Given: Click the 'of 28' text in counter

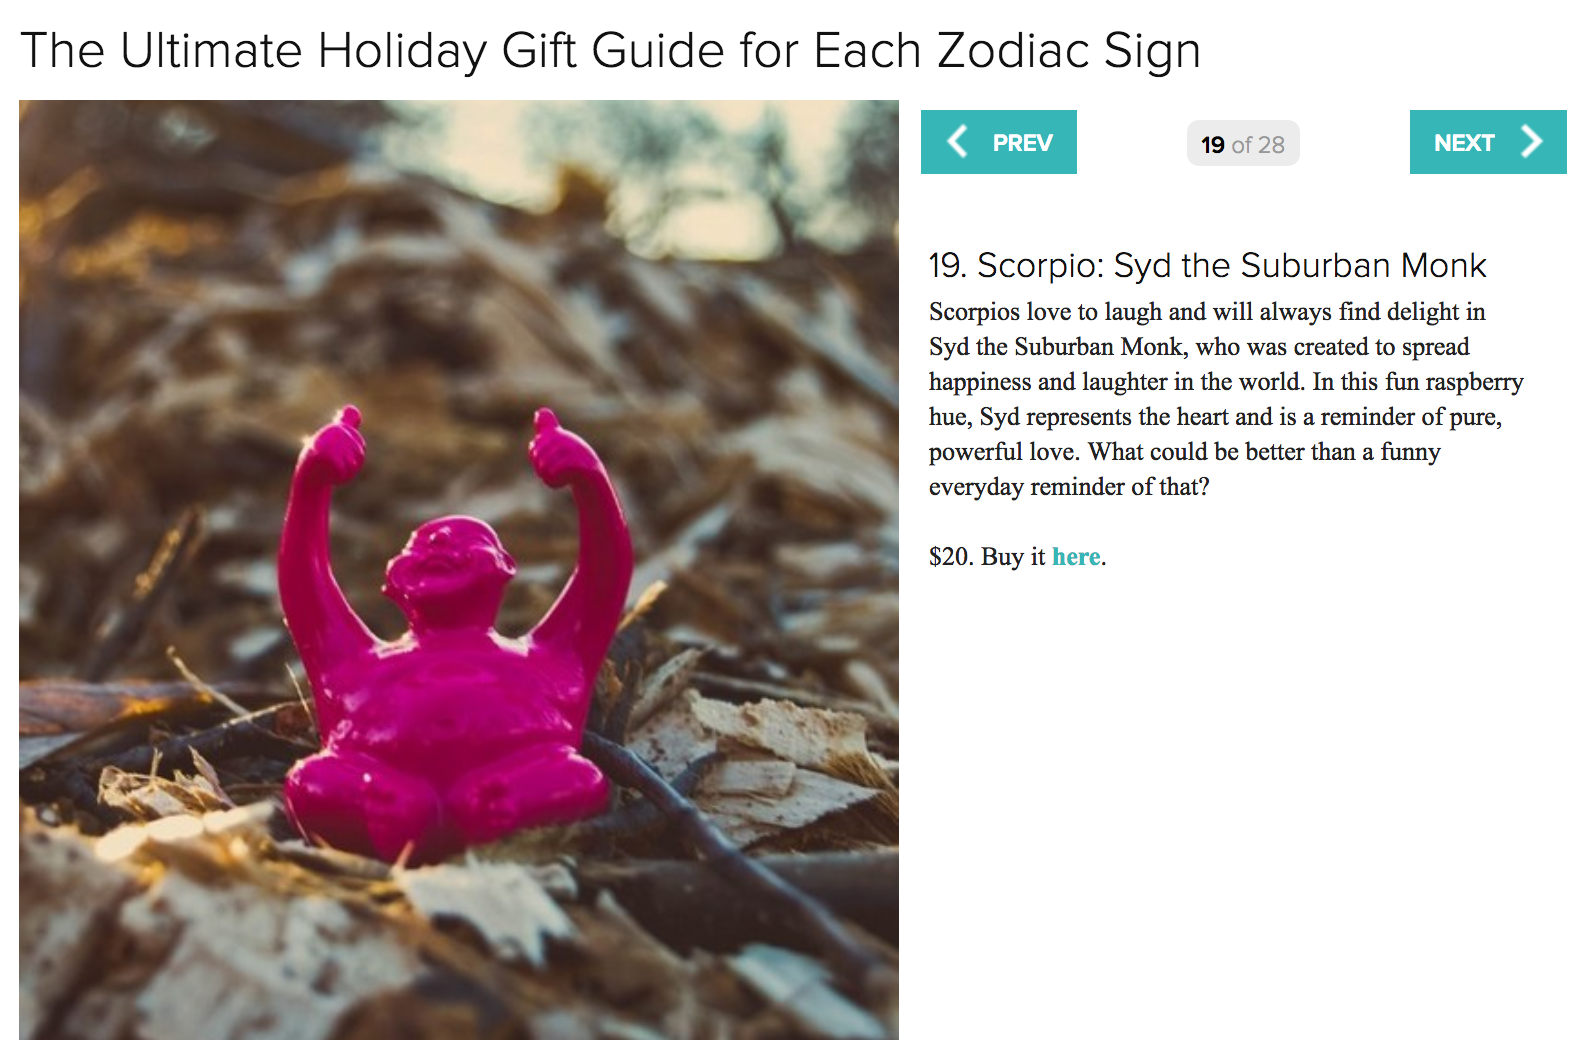Looking at the screenshot, I should (1258, 145).
